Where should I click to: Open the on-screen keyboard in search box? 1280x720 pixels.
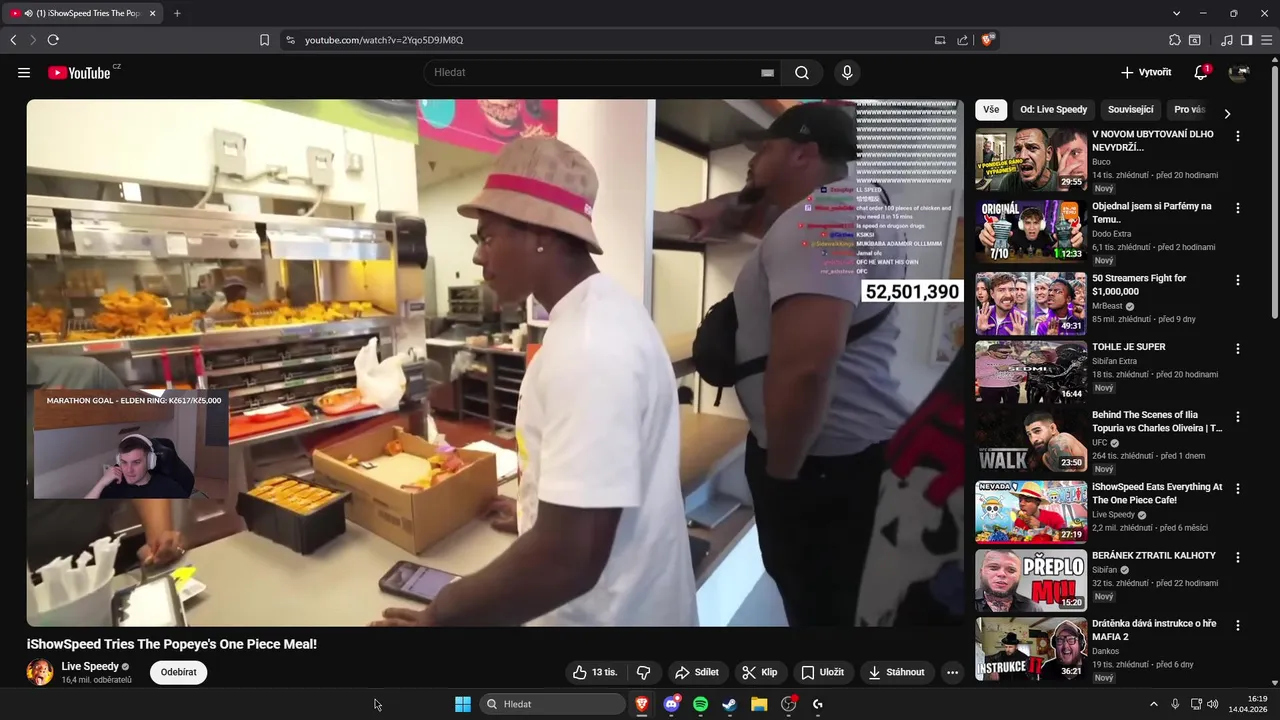click(x=767, y=73)
